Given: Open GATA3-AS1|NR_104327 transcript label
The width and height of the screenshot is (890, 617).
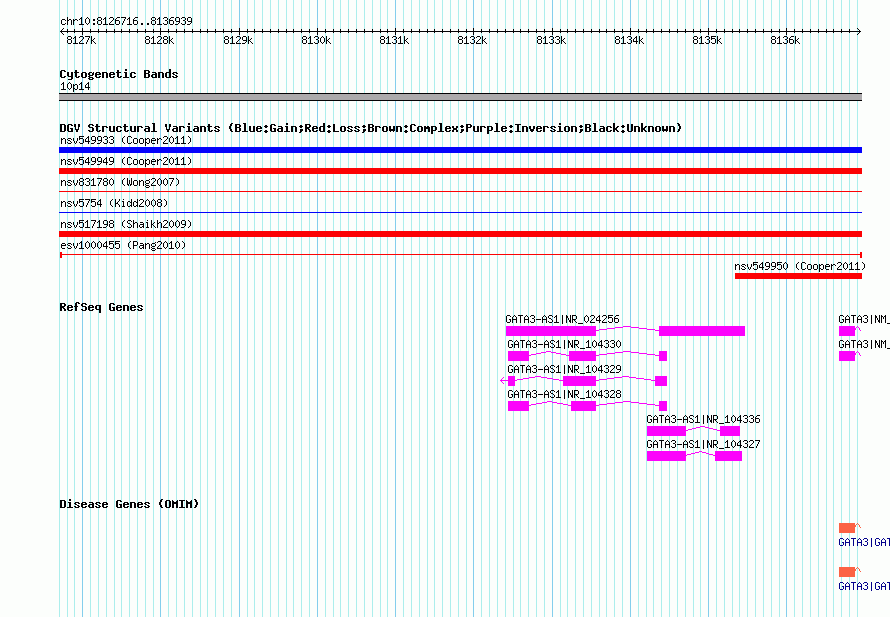Looking at the screenshot, I should [703, 444].
